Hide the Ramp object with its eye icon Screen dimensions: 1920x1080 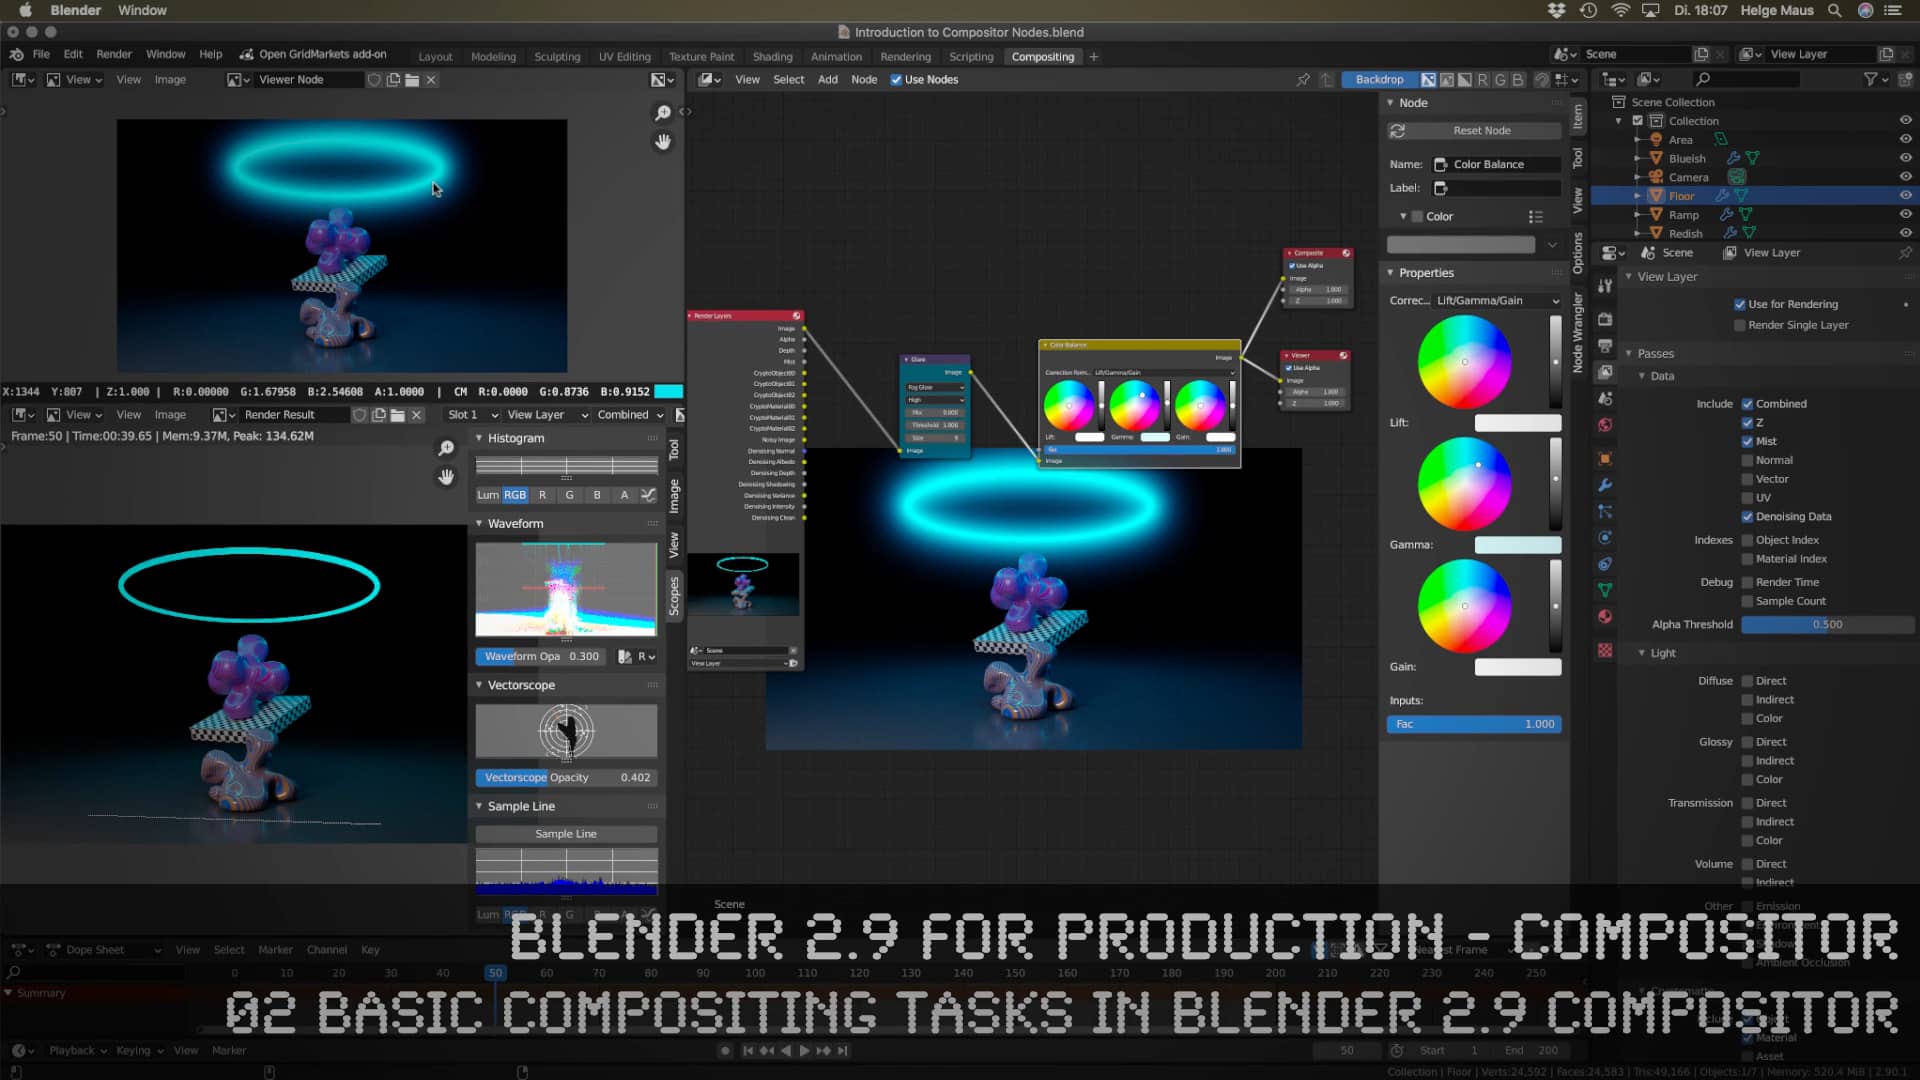(x=1905, y=214)
